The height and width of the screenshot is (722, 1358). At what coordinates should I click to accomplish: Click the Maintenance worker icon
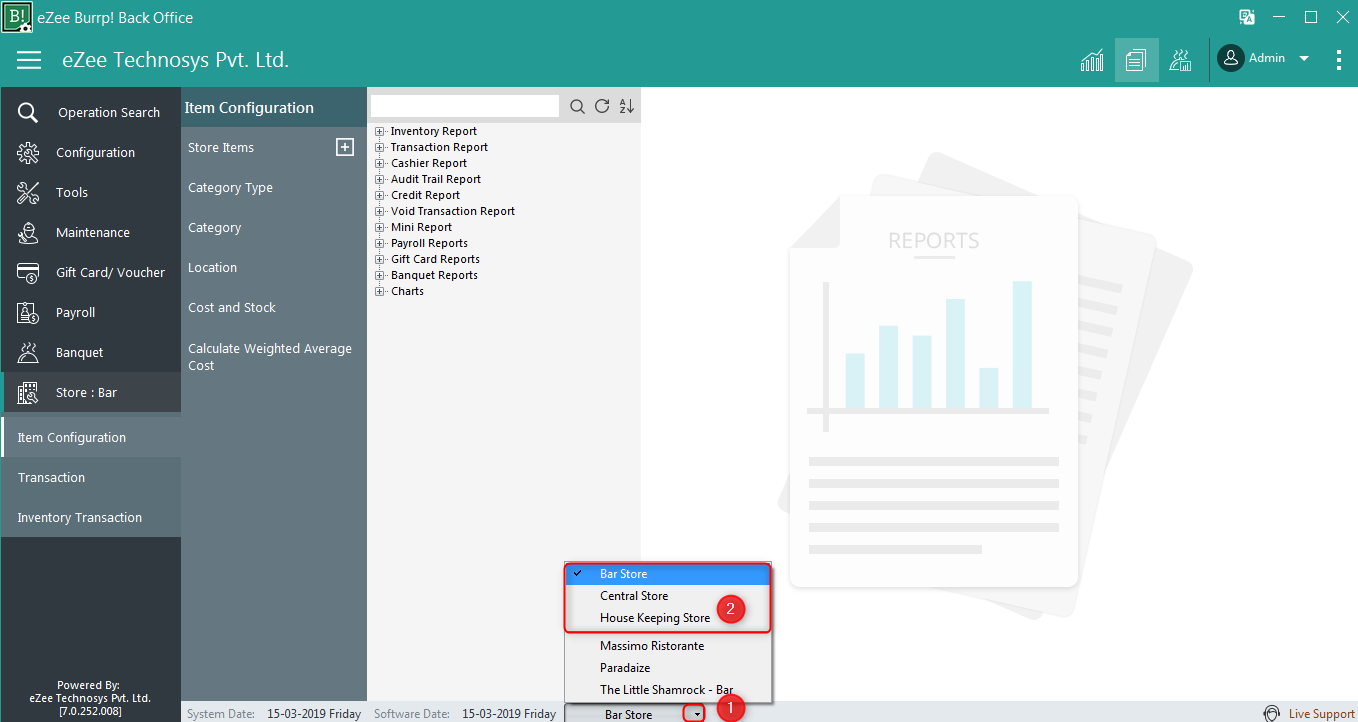(28, 232)
